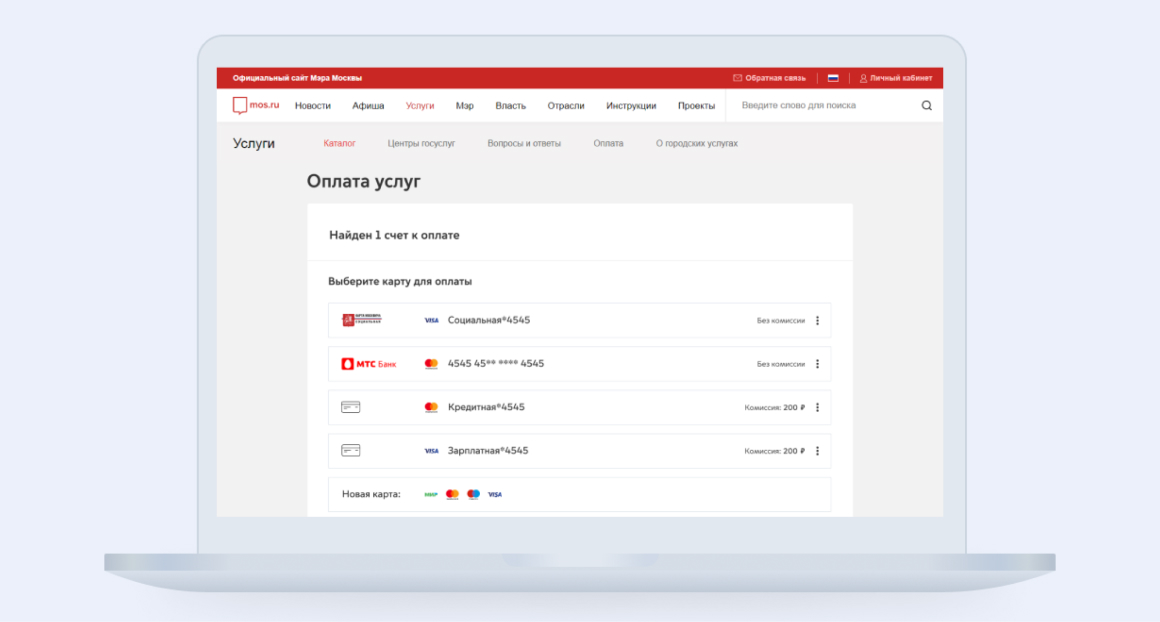This screenshot has width=1160, height=622.
Task: Click the generic card icon beside Зарплатная*4545
Action: (351, 451)
